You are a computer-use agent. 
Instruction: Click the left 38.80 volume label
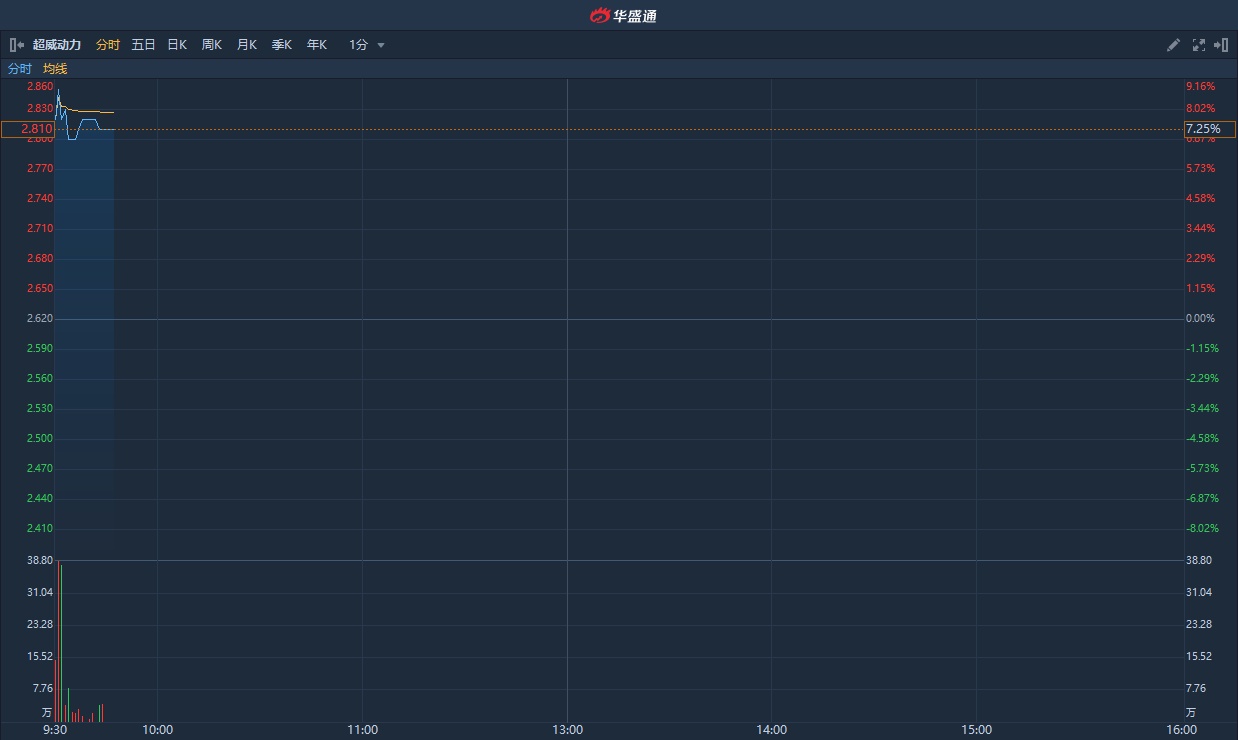pyautogui.click(x=40, y=560)
